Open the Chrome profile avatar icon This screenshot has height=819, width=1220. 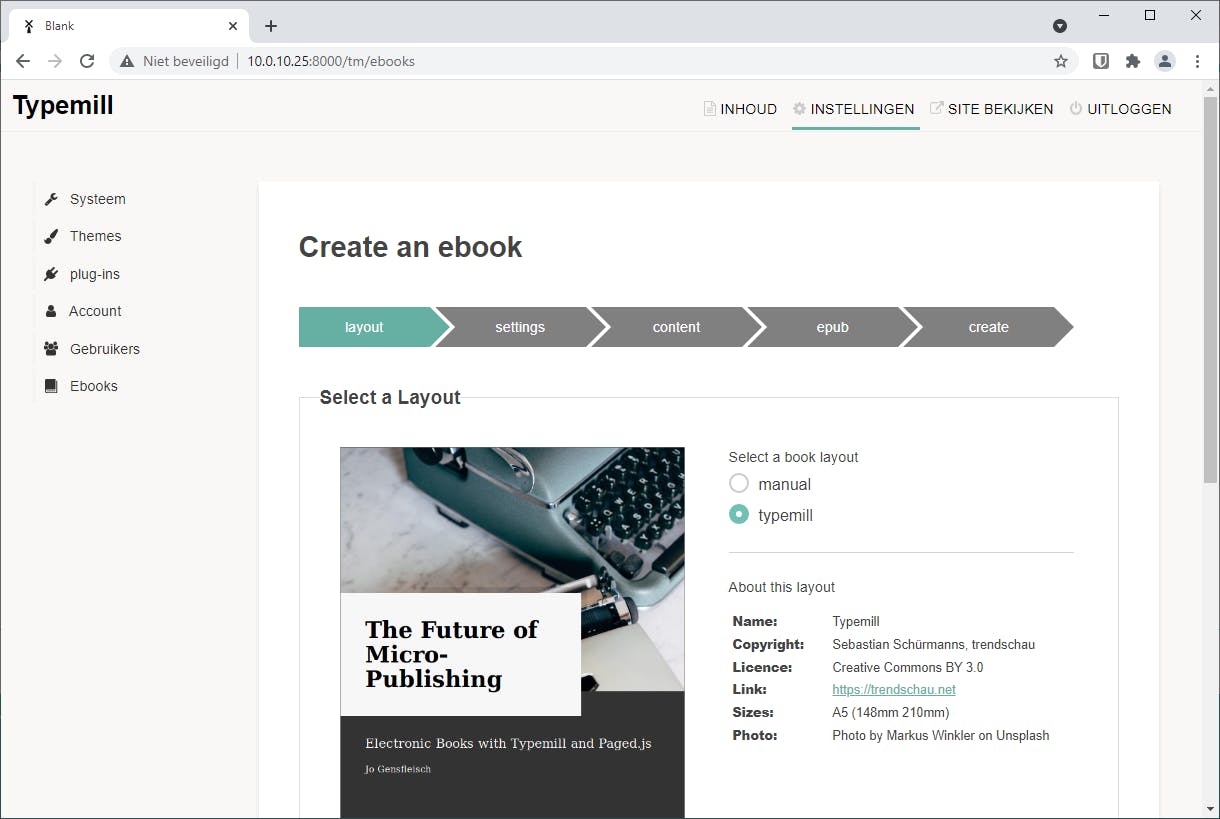pyautogui.click(x=1165, y=61)
